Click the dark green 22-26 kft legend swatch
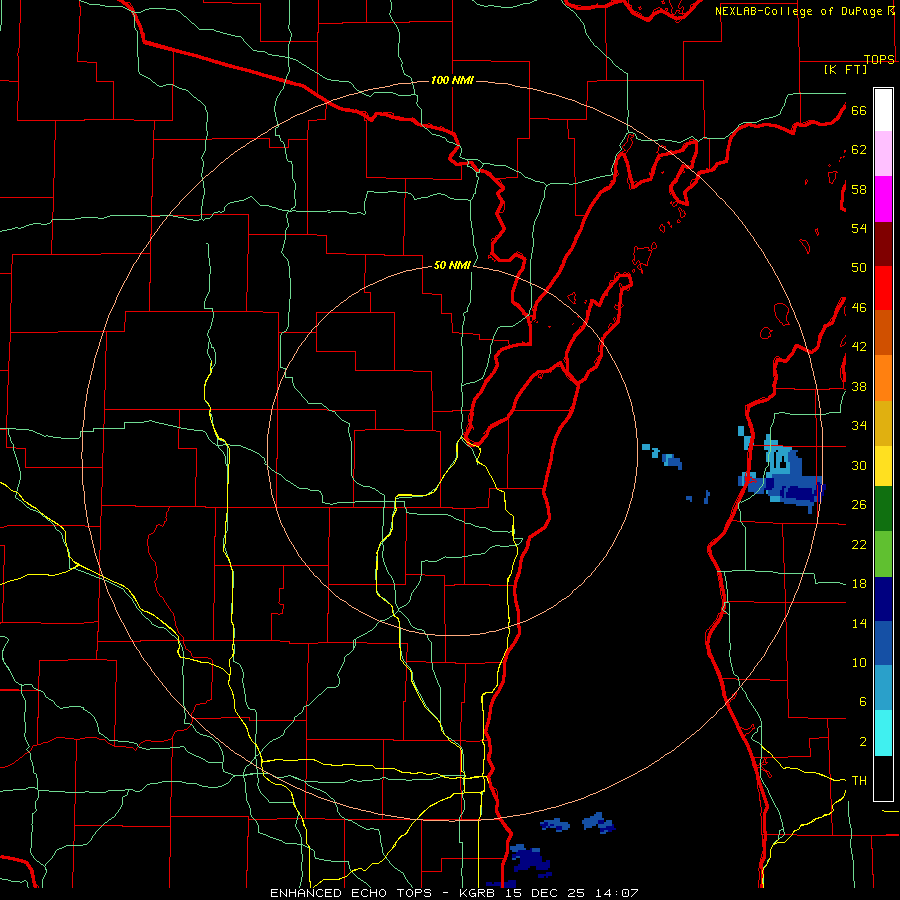900x900 pixels. [x=883, y=509]
